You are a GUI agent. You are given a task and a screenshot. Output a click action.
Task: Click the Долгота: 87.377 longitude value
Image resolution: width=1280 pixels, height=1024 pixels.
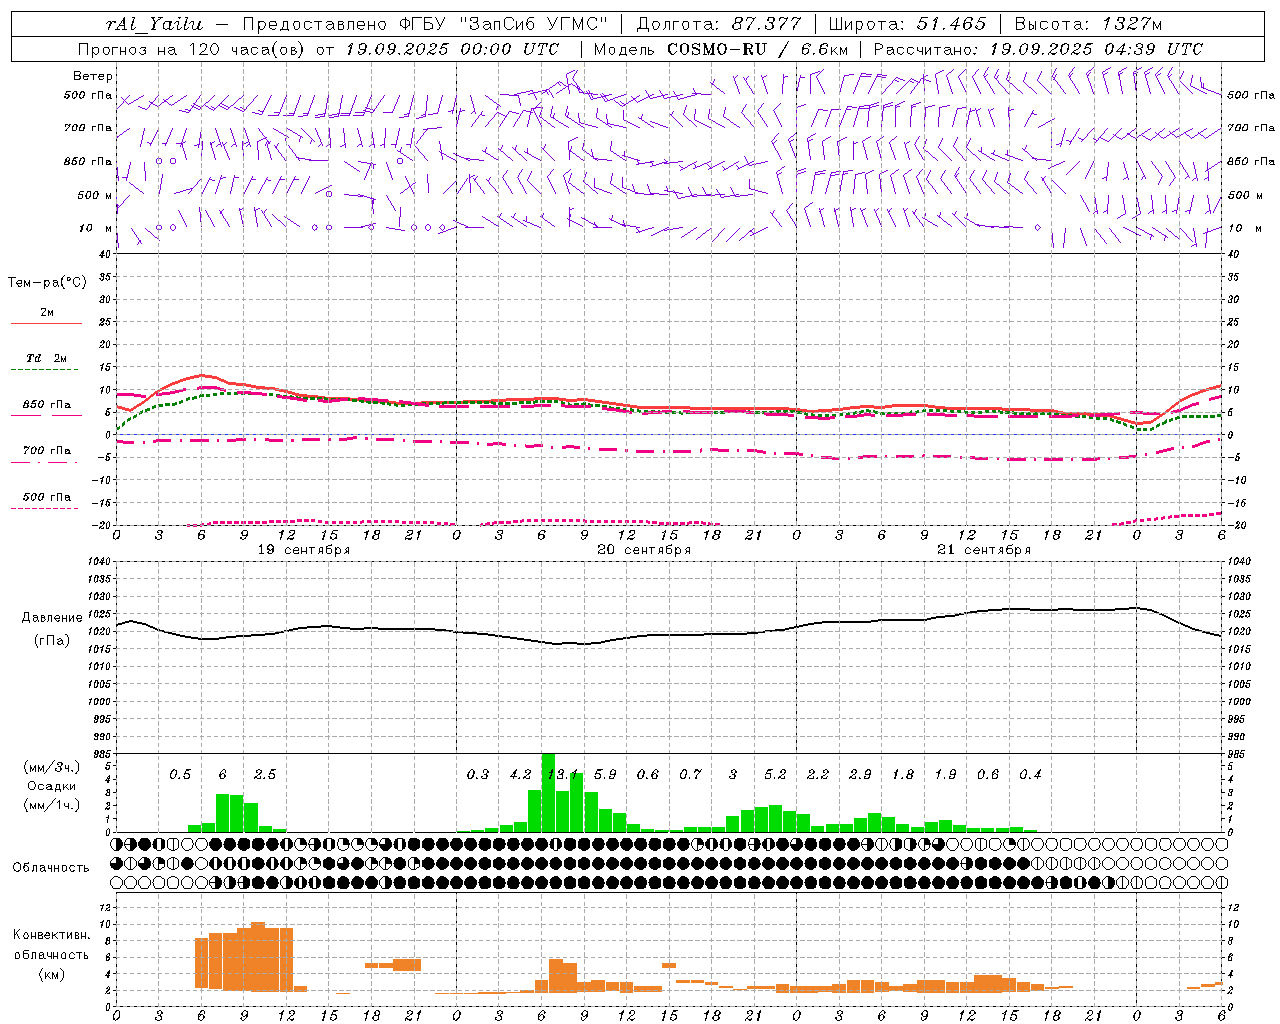(718, 24)
